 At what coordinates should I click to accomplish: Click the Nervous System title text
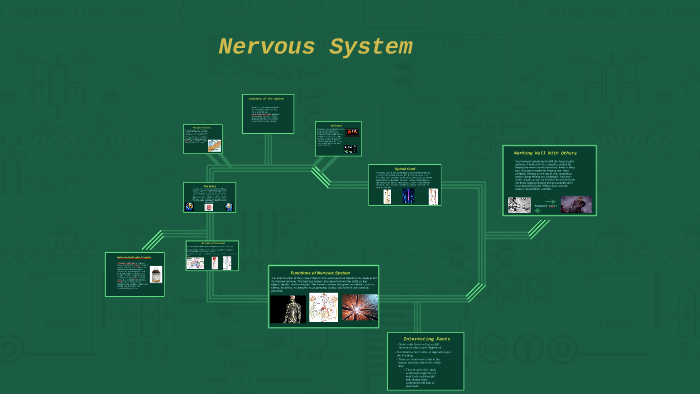(x=316, y=47)
